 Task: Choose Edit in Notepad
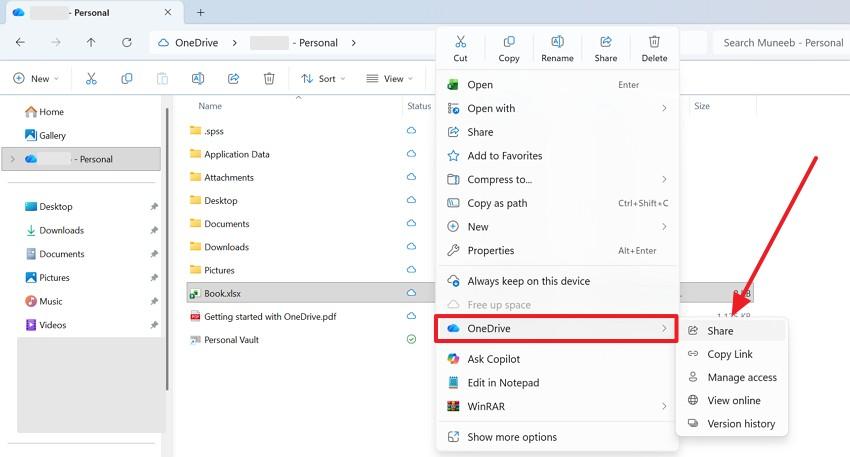click(557, 383)
